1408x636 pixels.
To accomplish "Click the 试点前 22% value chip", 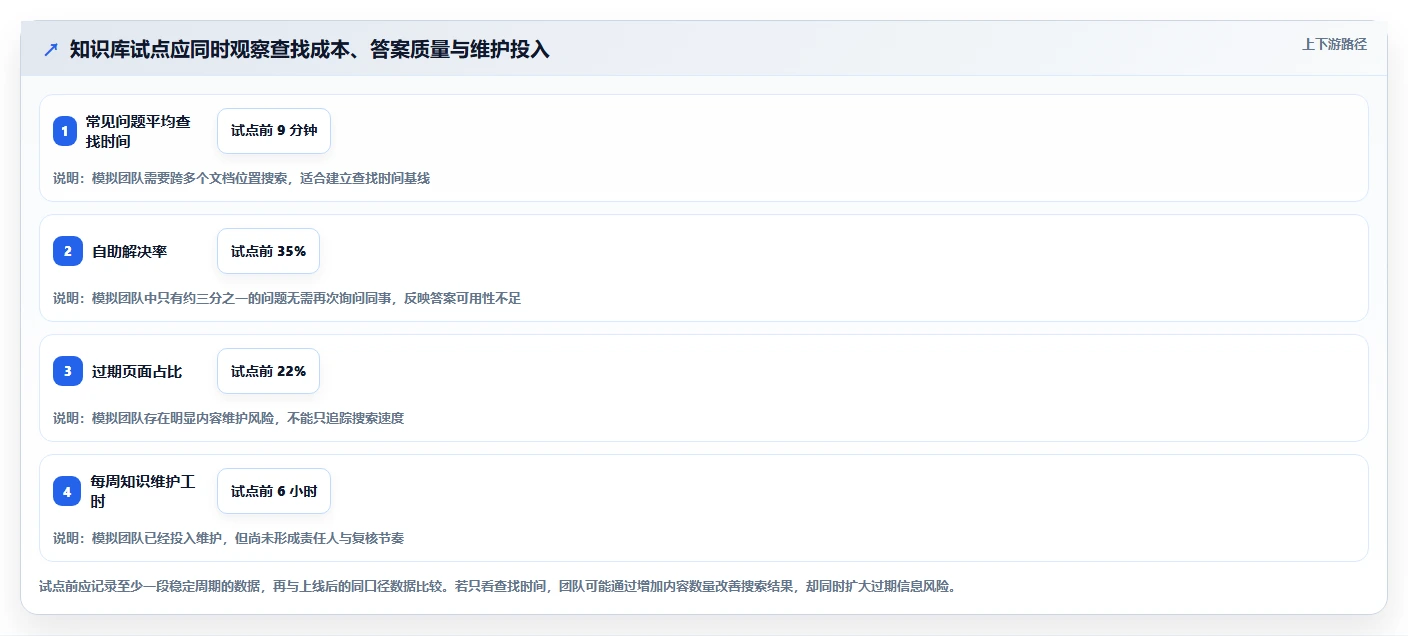I will (x=268, y=371).
